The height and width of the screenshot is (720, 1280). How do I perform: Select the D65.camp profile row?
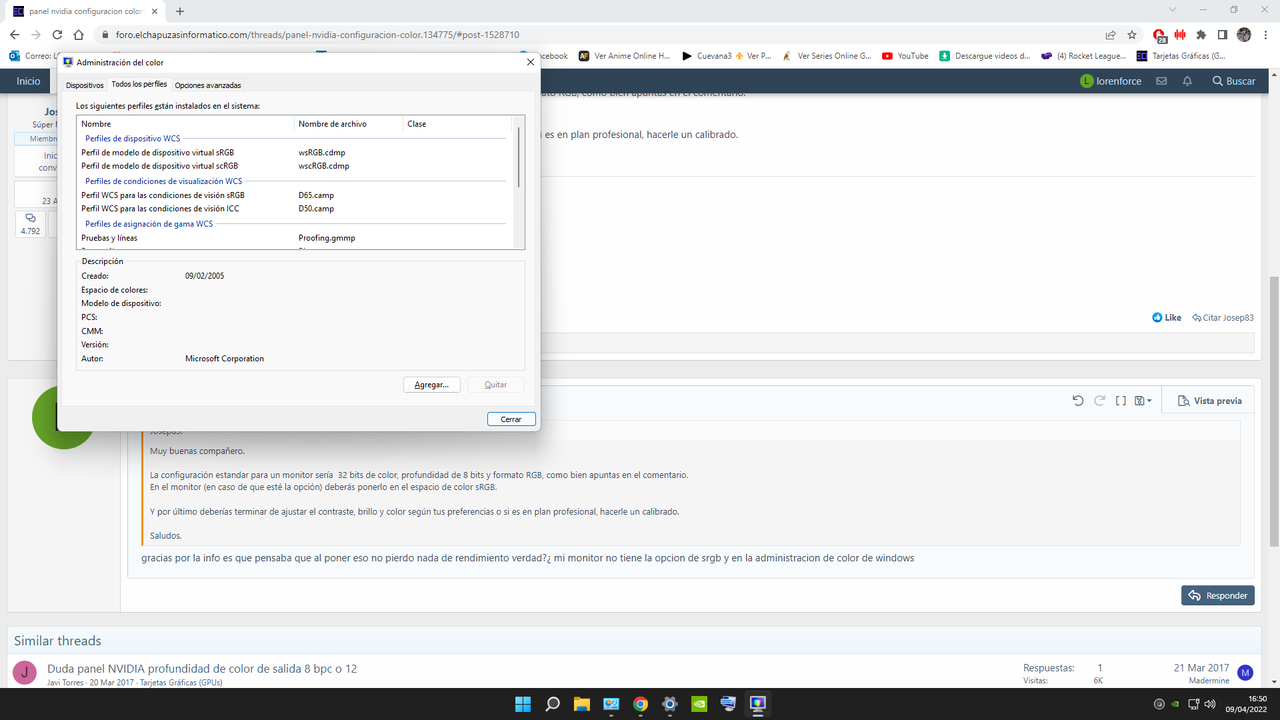[294, 195]
